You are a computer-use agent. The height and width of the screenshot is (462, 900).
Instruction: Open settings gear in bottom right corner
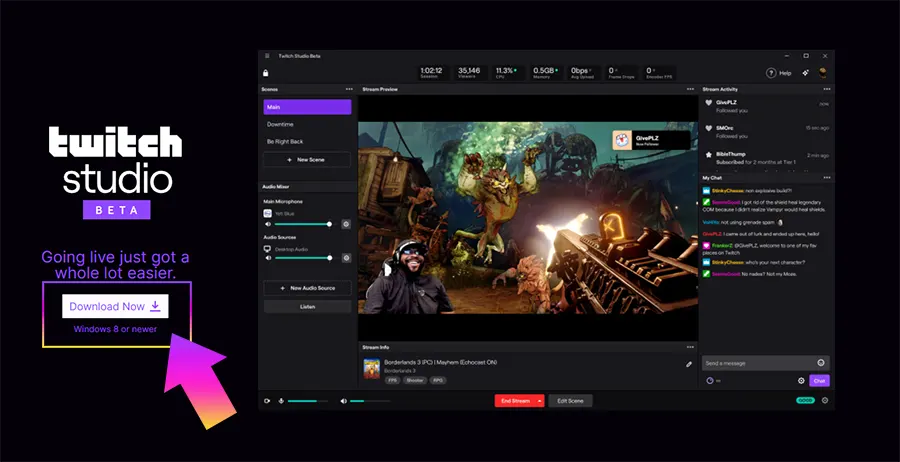[825, 401]
